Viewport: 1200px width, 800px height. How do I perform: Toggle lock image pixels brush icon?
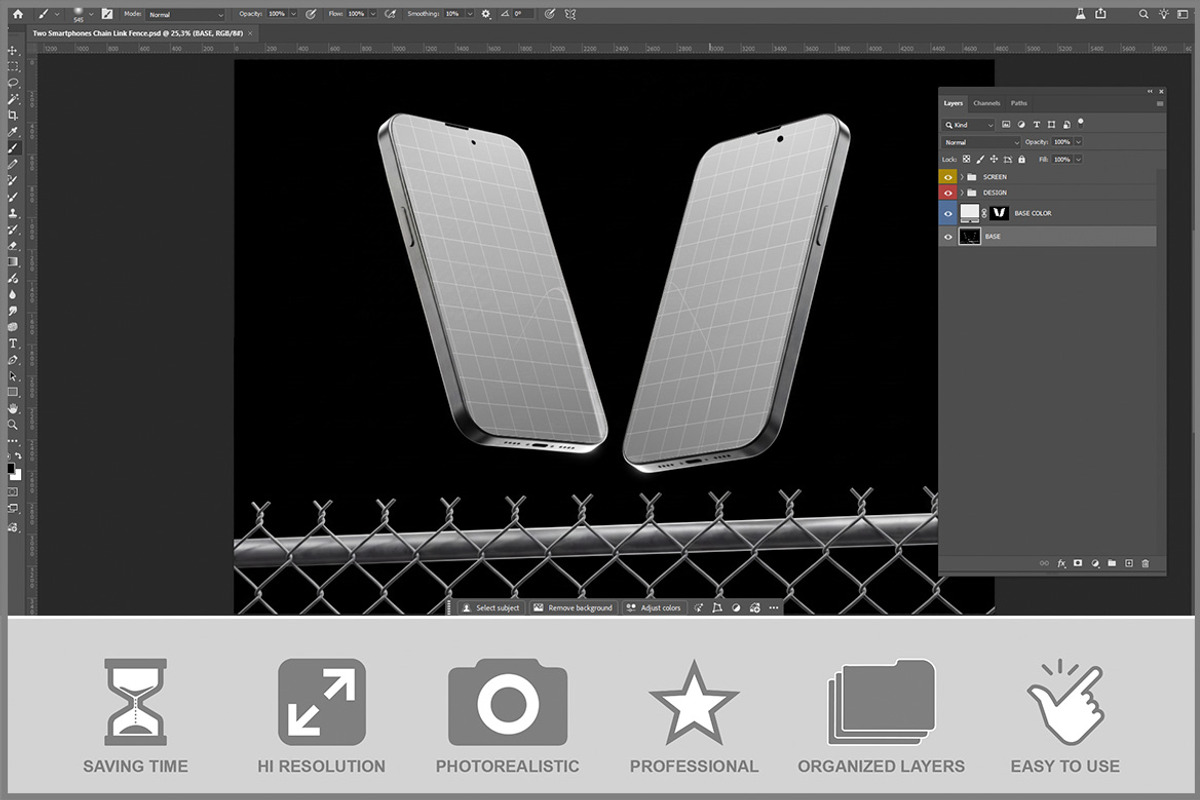[x=980, y=159]
